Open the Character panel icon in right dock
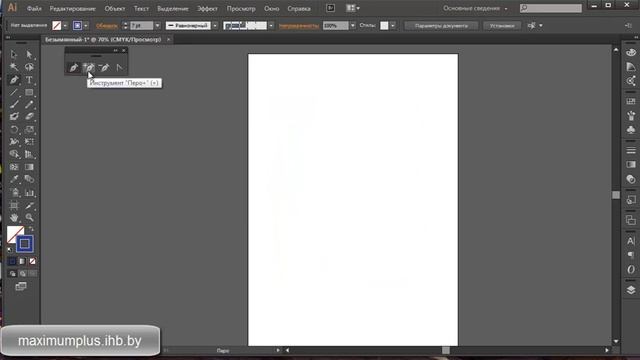Viewport: 640px width, 360px height. point(631,241)
